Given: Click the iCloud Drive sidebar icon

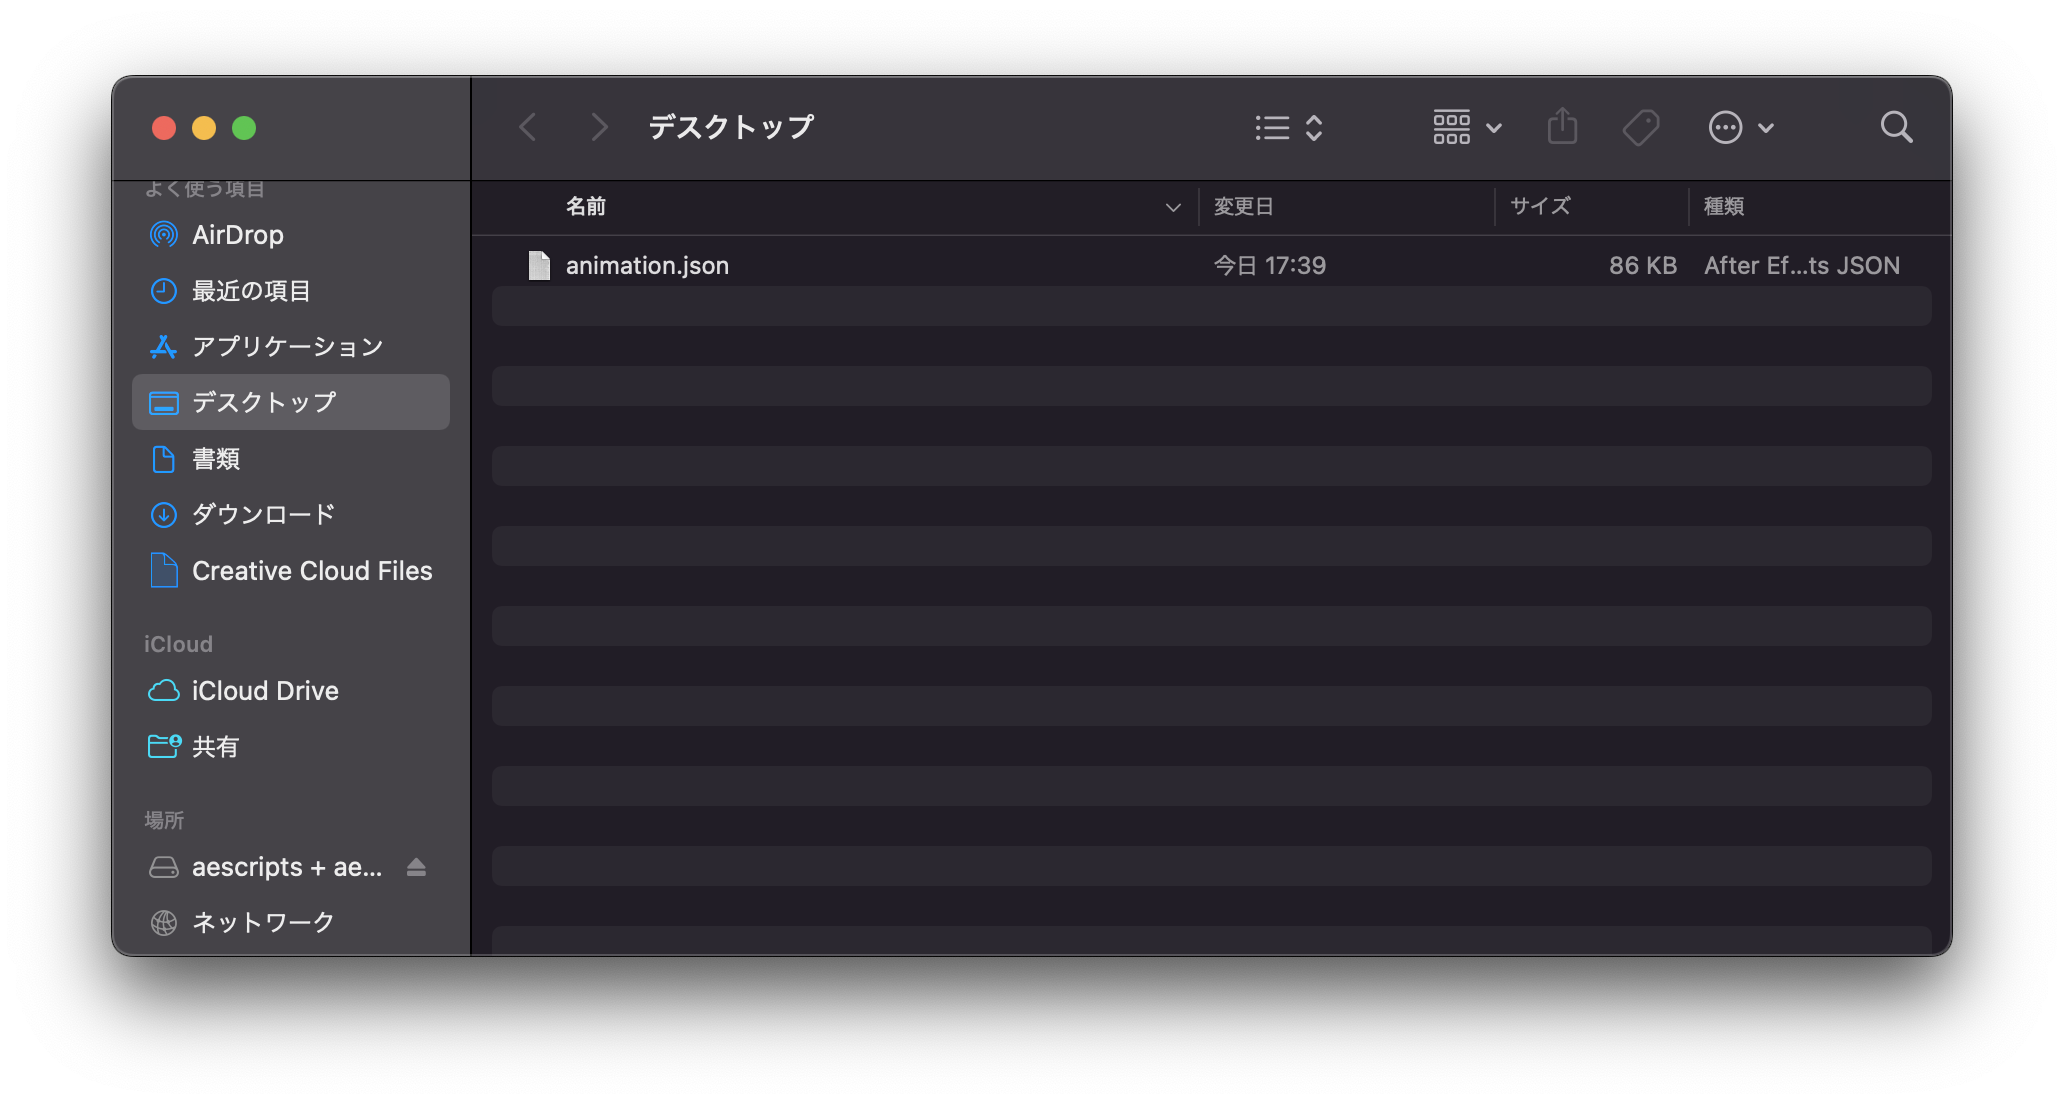Looking at the screenshot, I should pos(162,688).
